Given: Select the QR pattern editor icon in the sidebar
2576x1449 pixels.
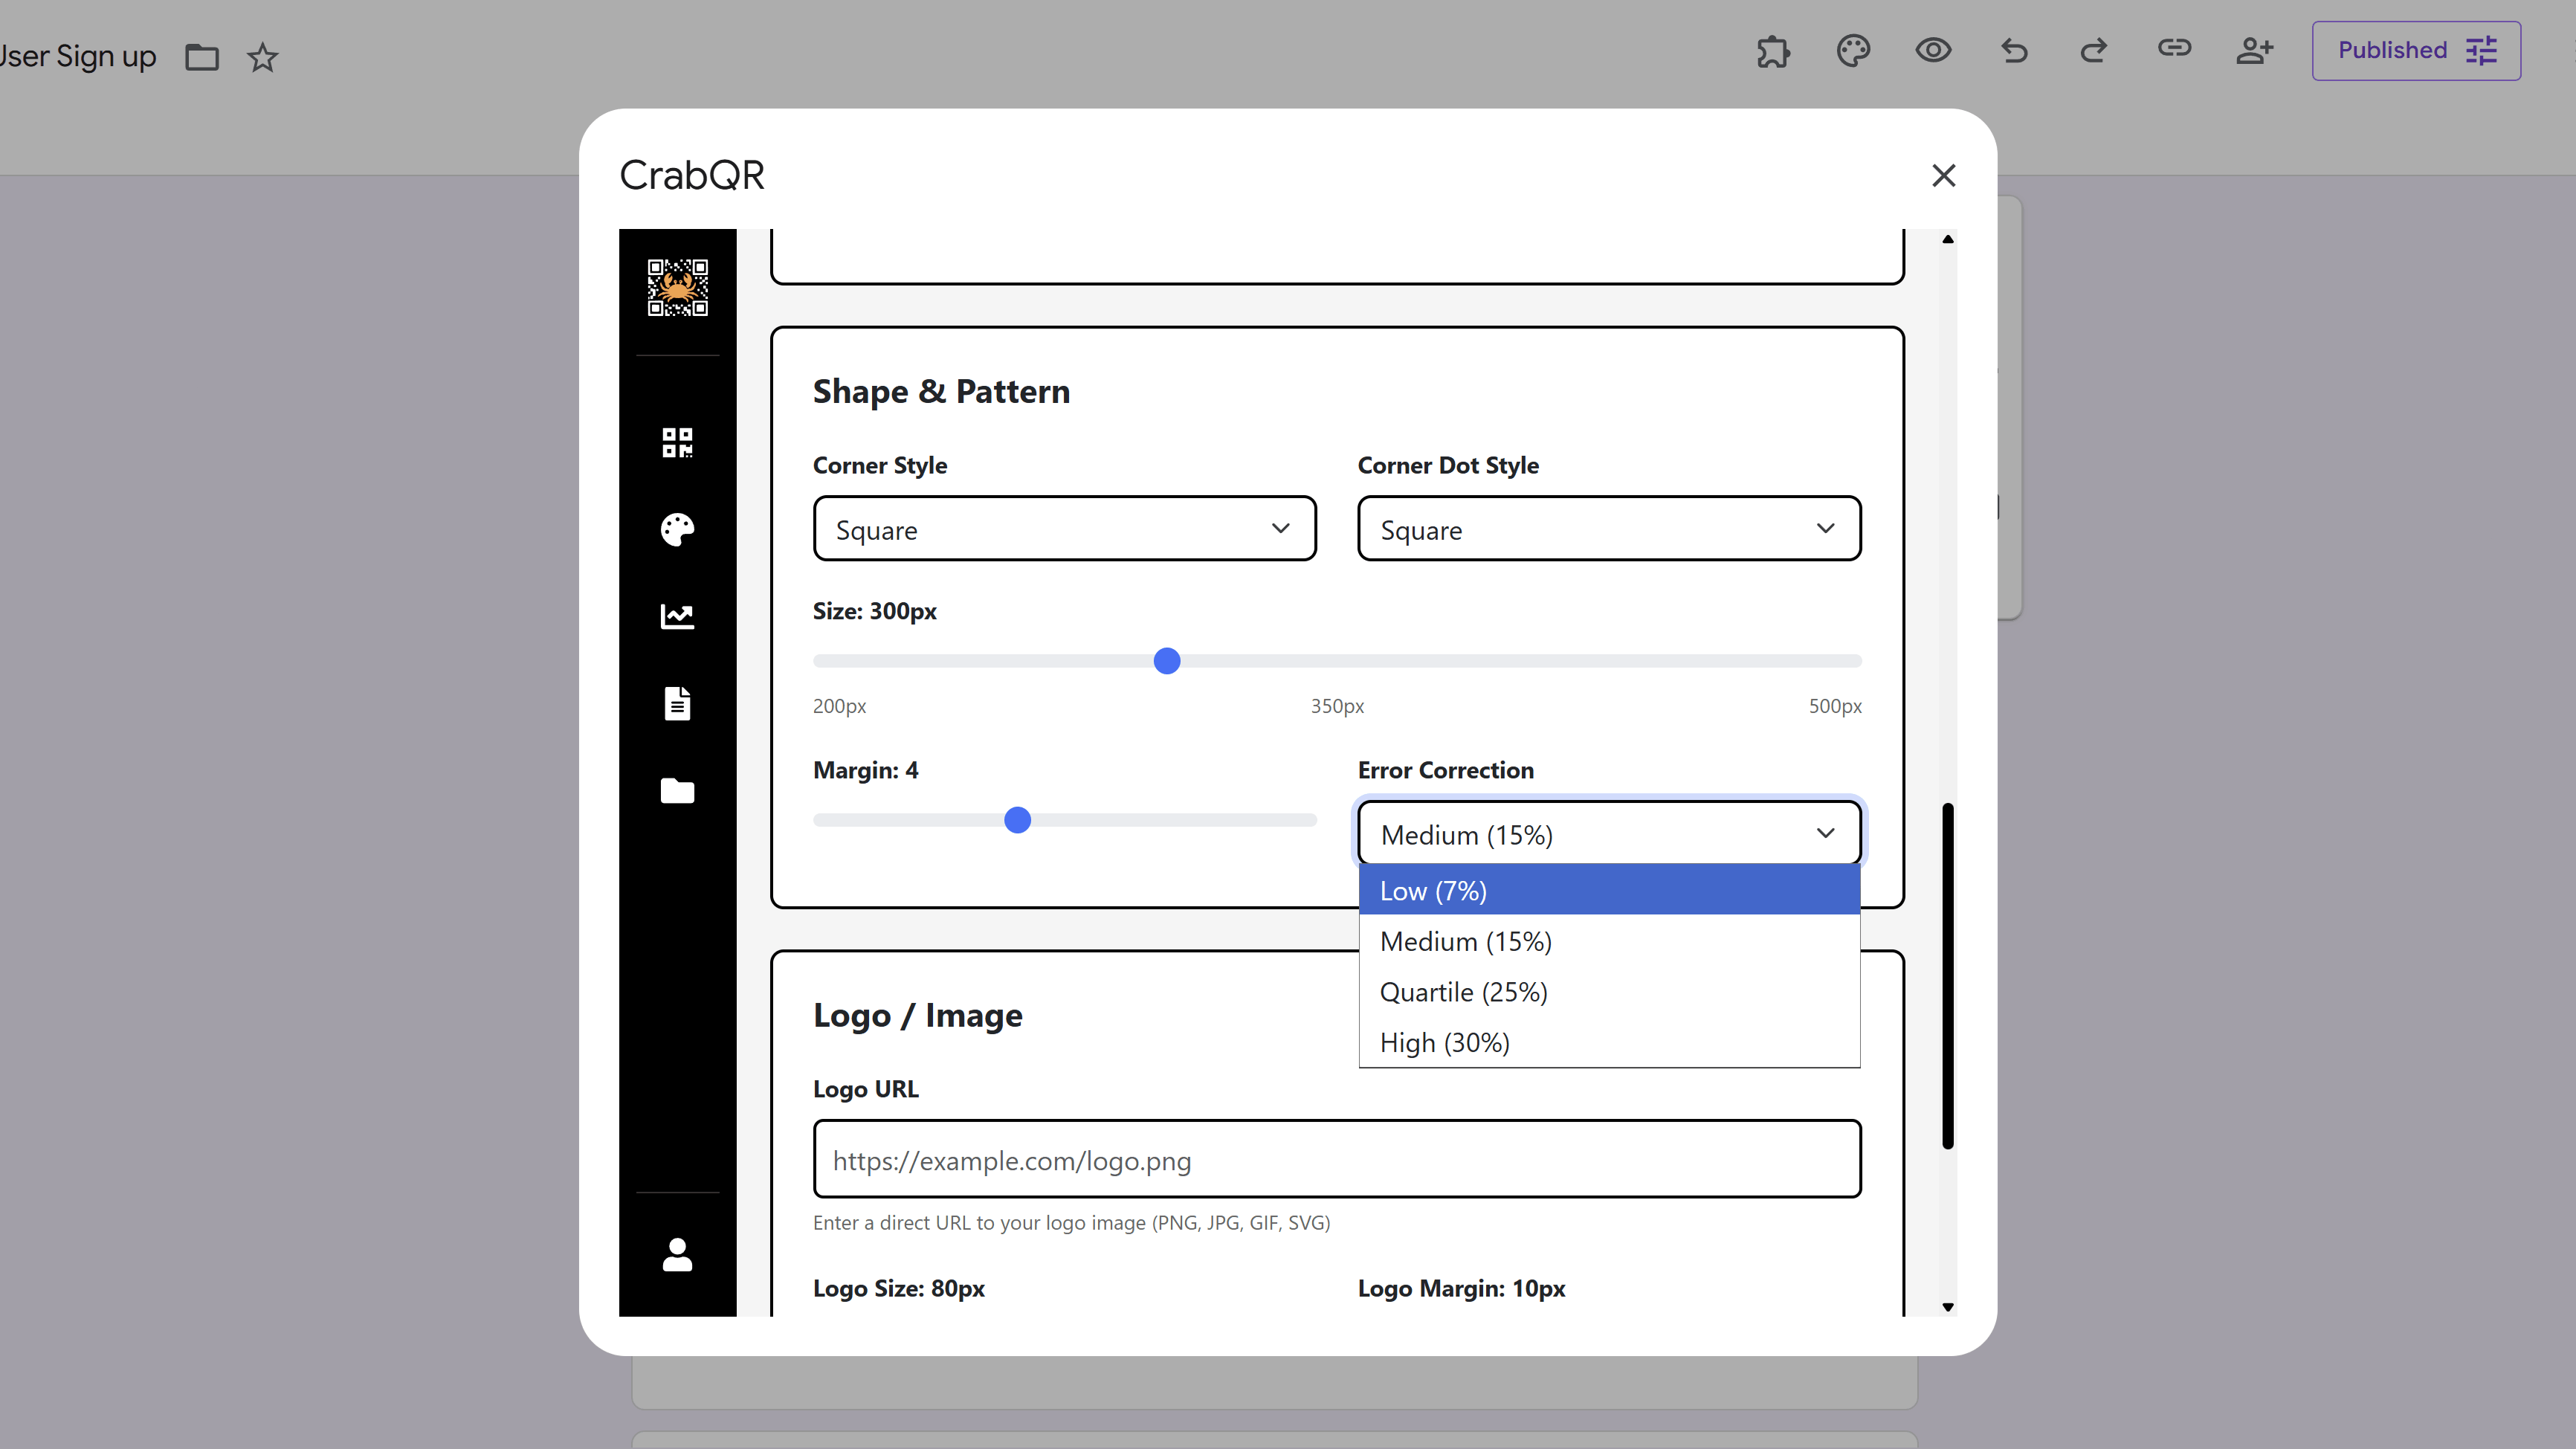Looking at the screenshot, I should point(677,442).
